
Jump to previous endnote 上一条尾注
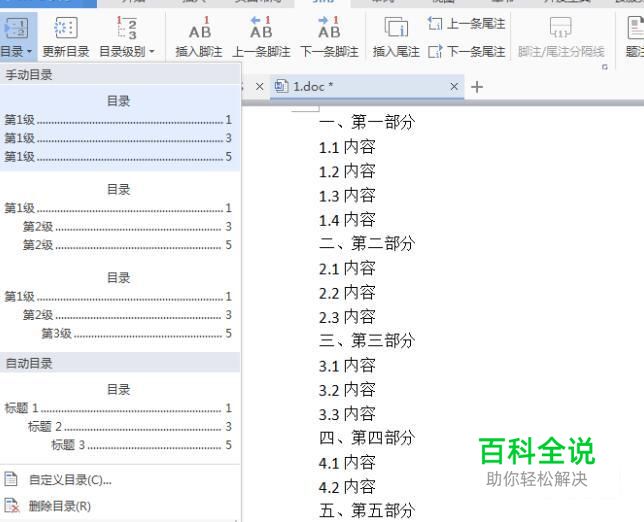click(x=466, y=23)
